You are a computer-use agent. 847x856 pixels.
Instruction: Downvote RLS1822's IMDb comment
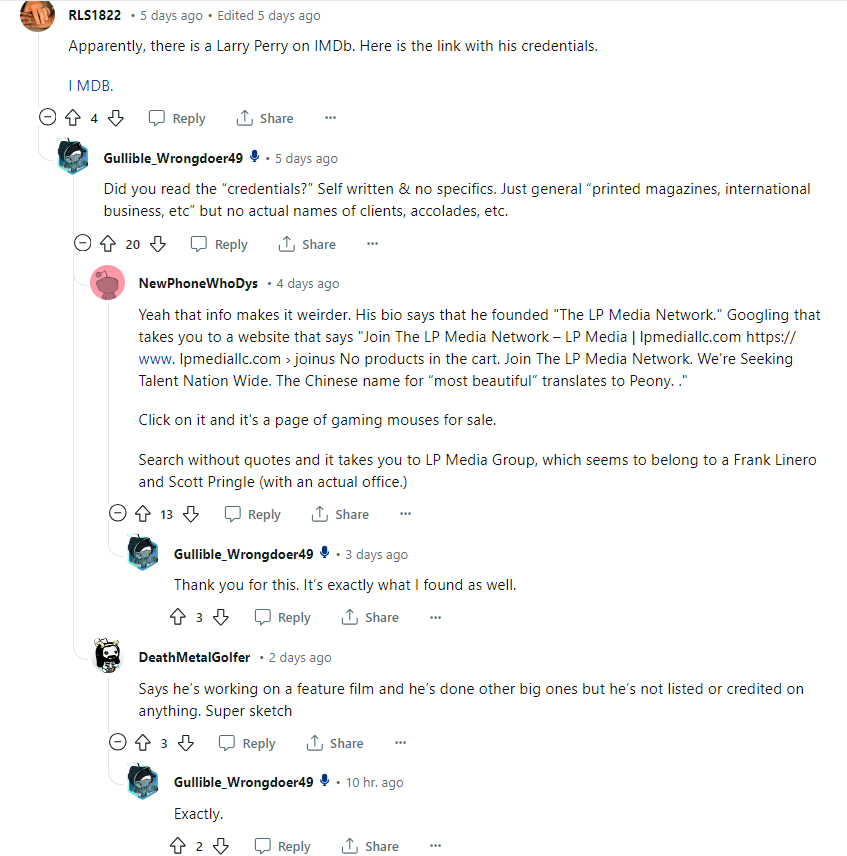click(x=116, y=118)
